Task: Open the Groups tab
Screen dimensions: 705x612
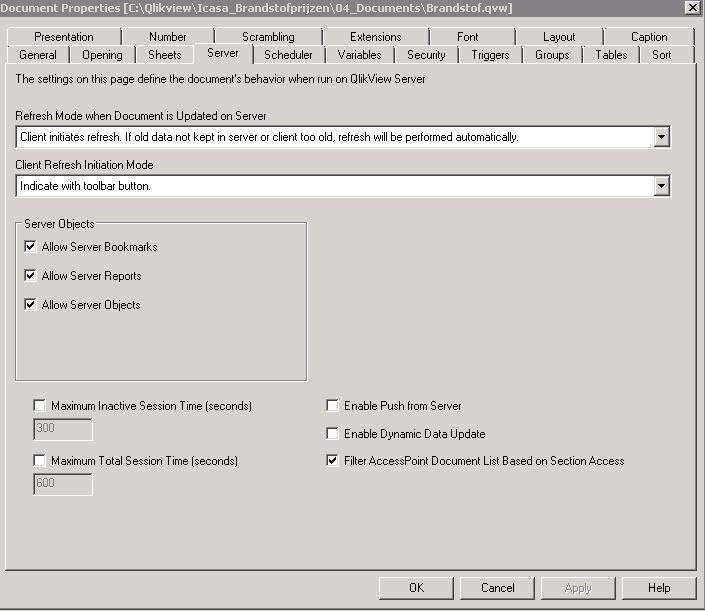Action: pyautogui.click(x=552, y=55)
